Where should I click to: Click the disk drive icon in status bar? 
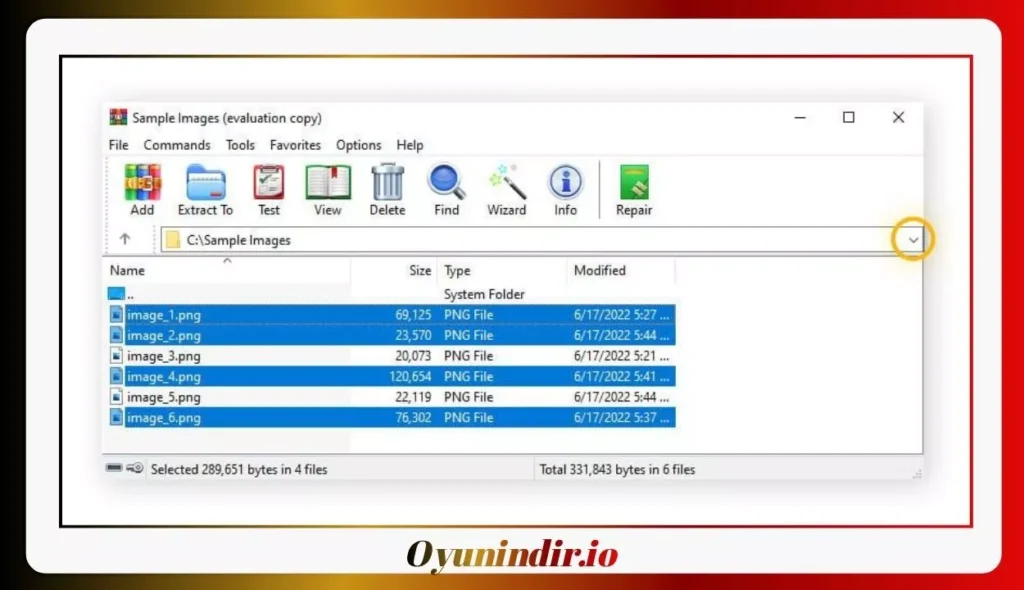tap(114, 468)
